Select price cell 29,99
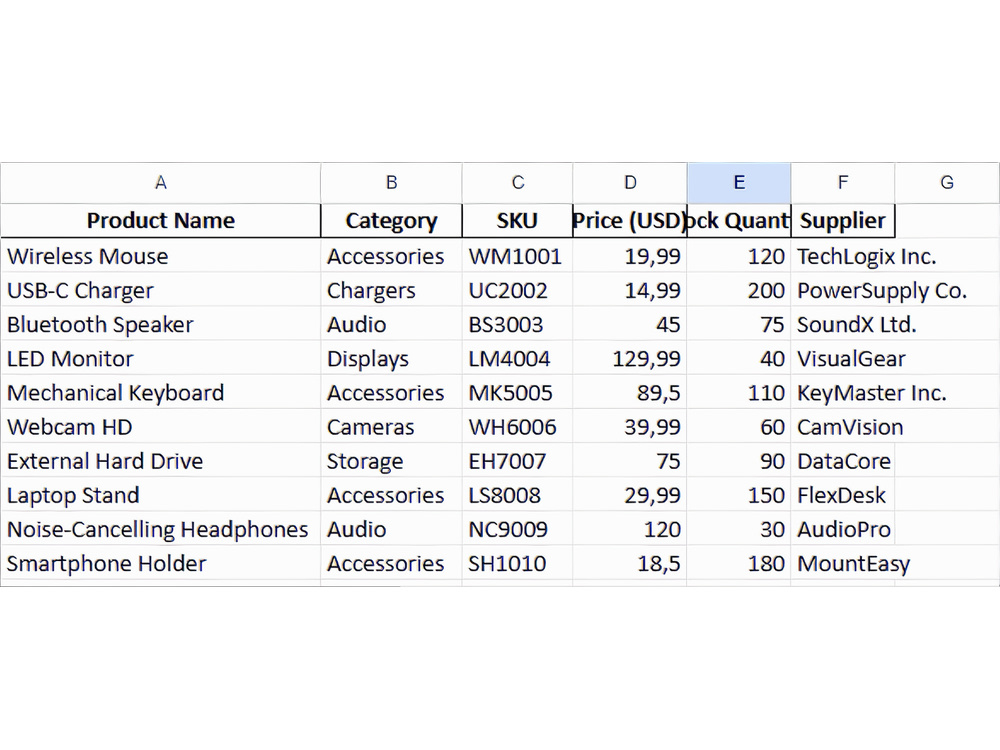The image size is (1000, 750). click(x=630, y=496)
